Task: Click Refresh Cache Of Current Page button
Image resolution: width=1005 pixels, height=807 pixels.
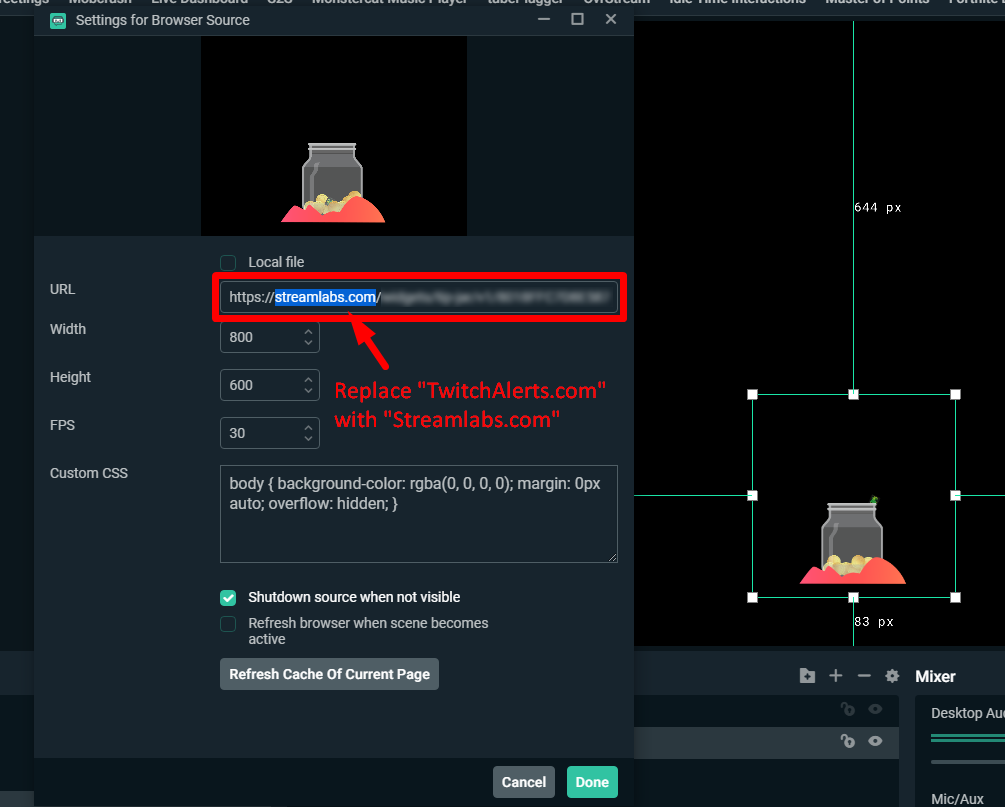Action: [329, 674]
